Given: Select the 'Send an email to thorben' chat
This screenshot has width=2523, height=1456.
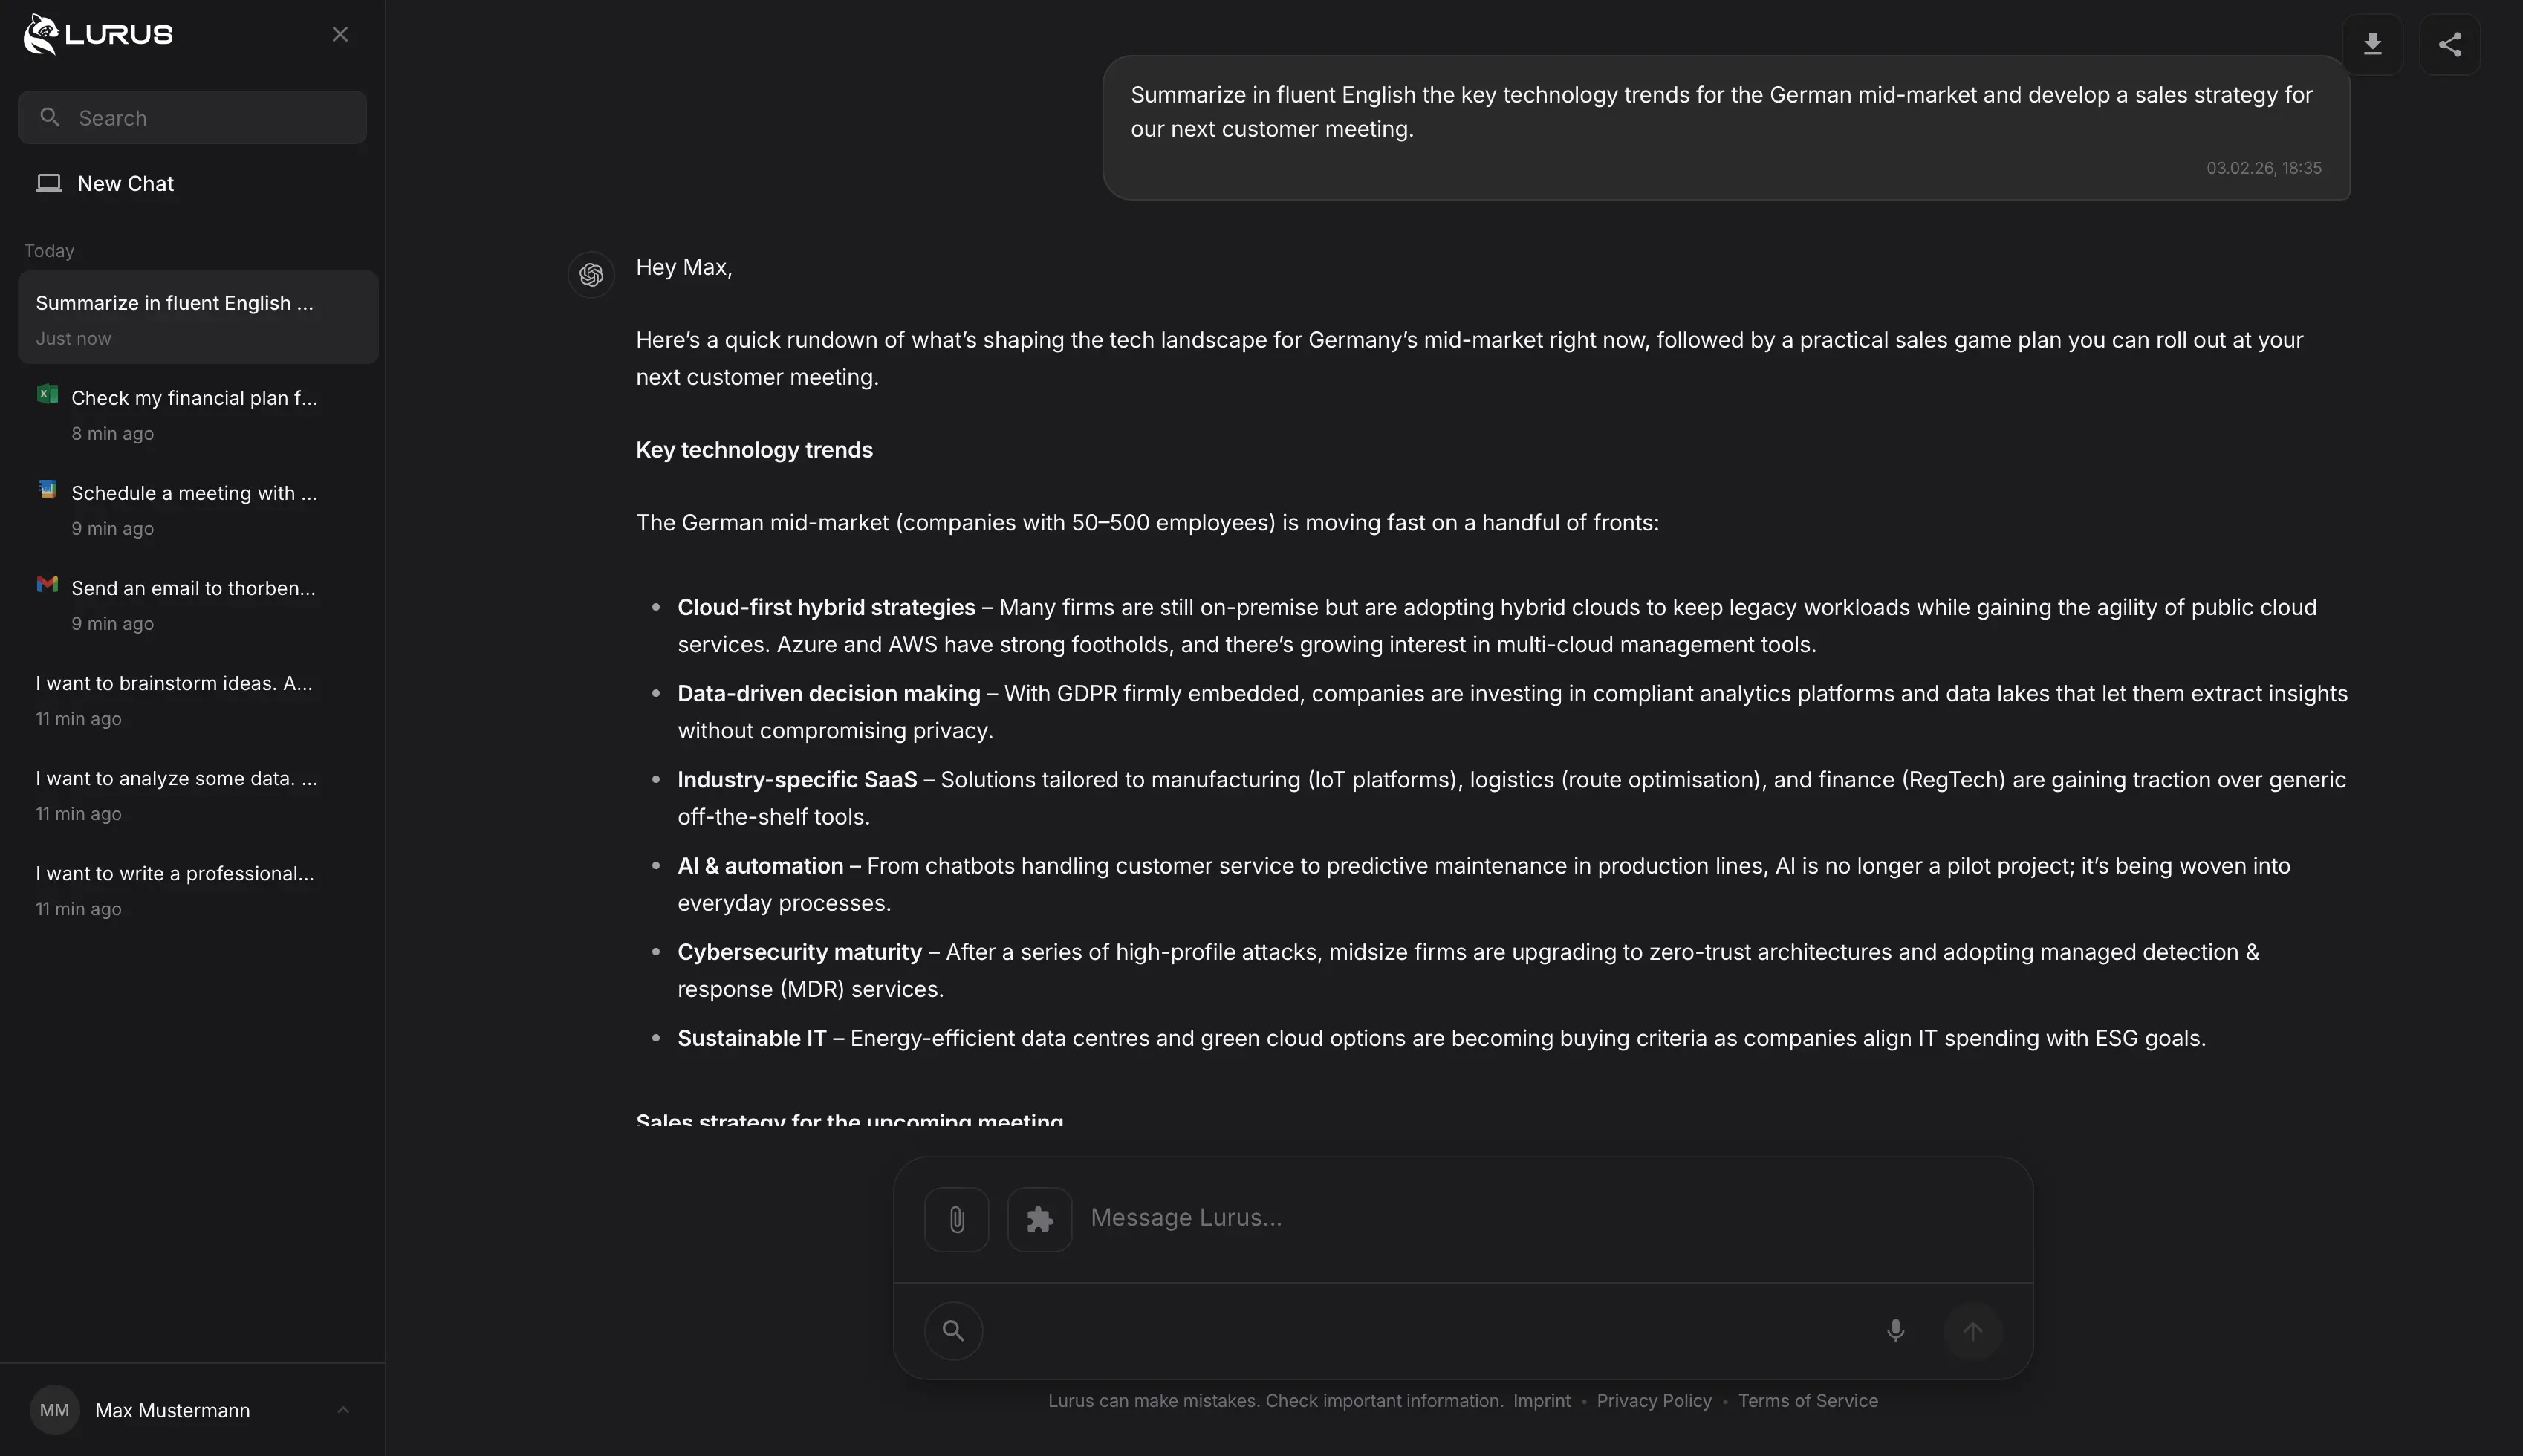Looking at the screenshot, I should click(193, 589).
